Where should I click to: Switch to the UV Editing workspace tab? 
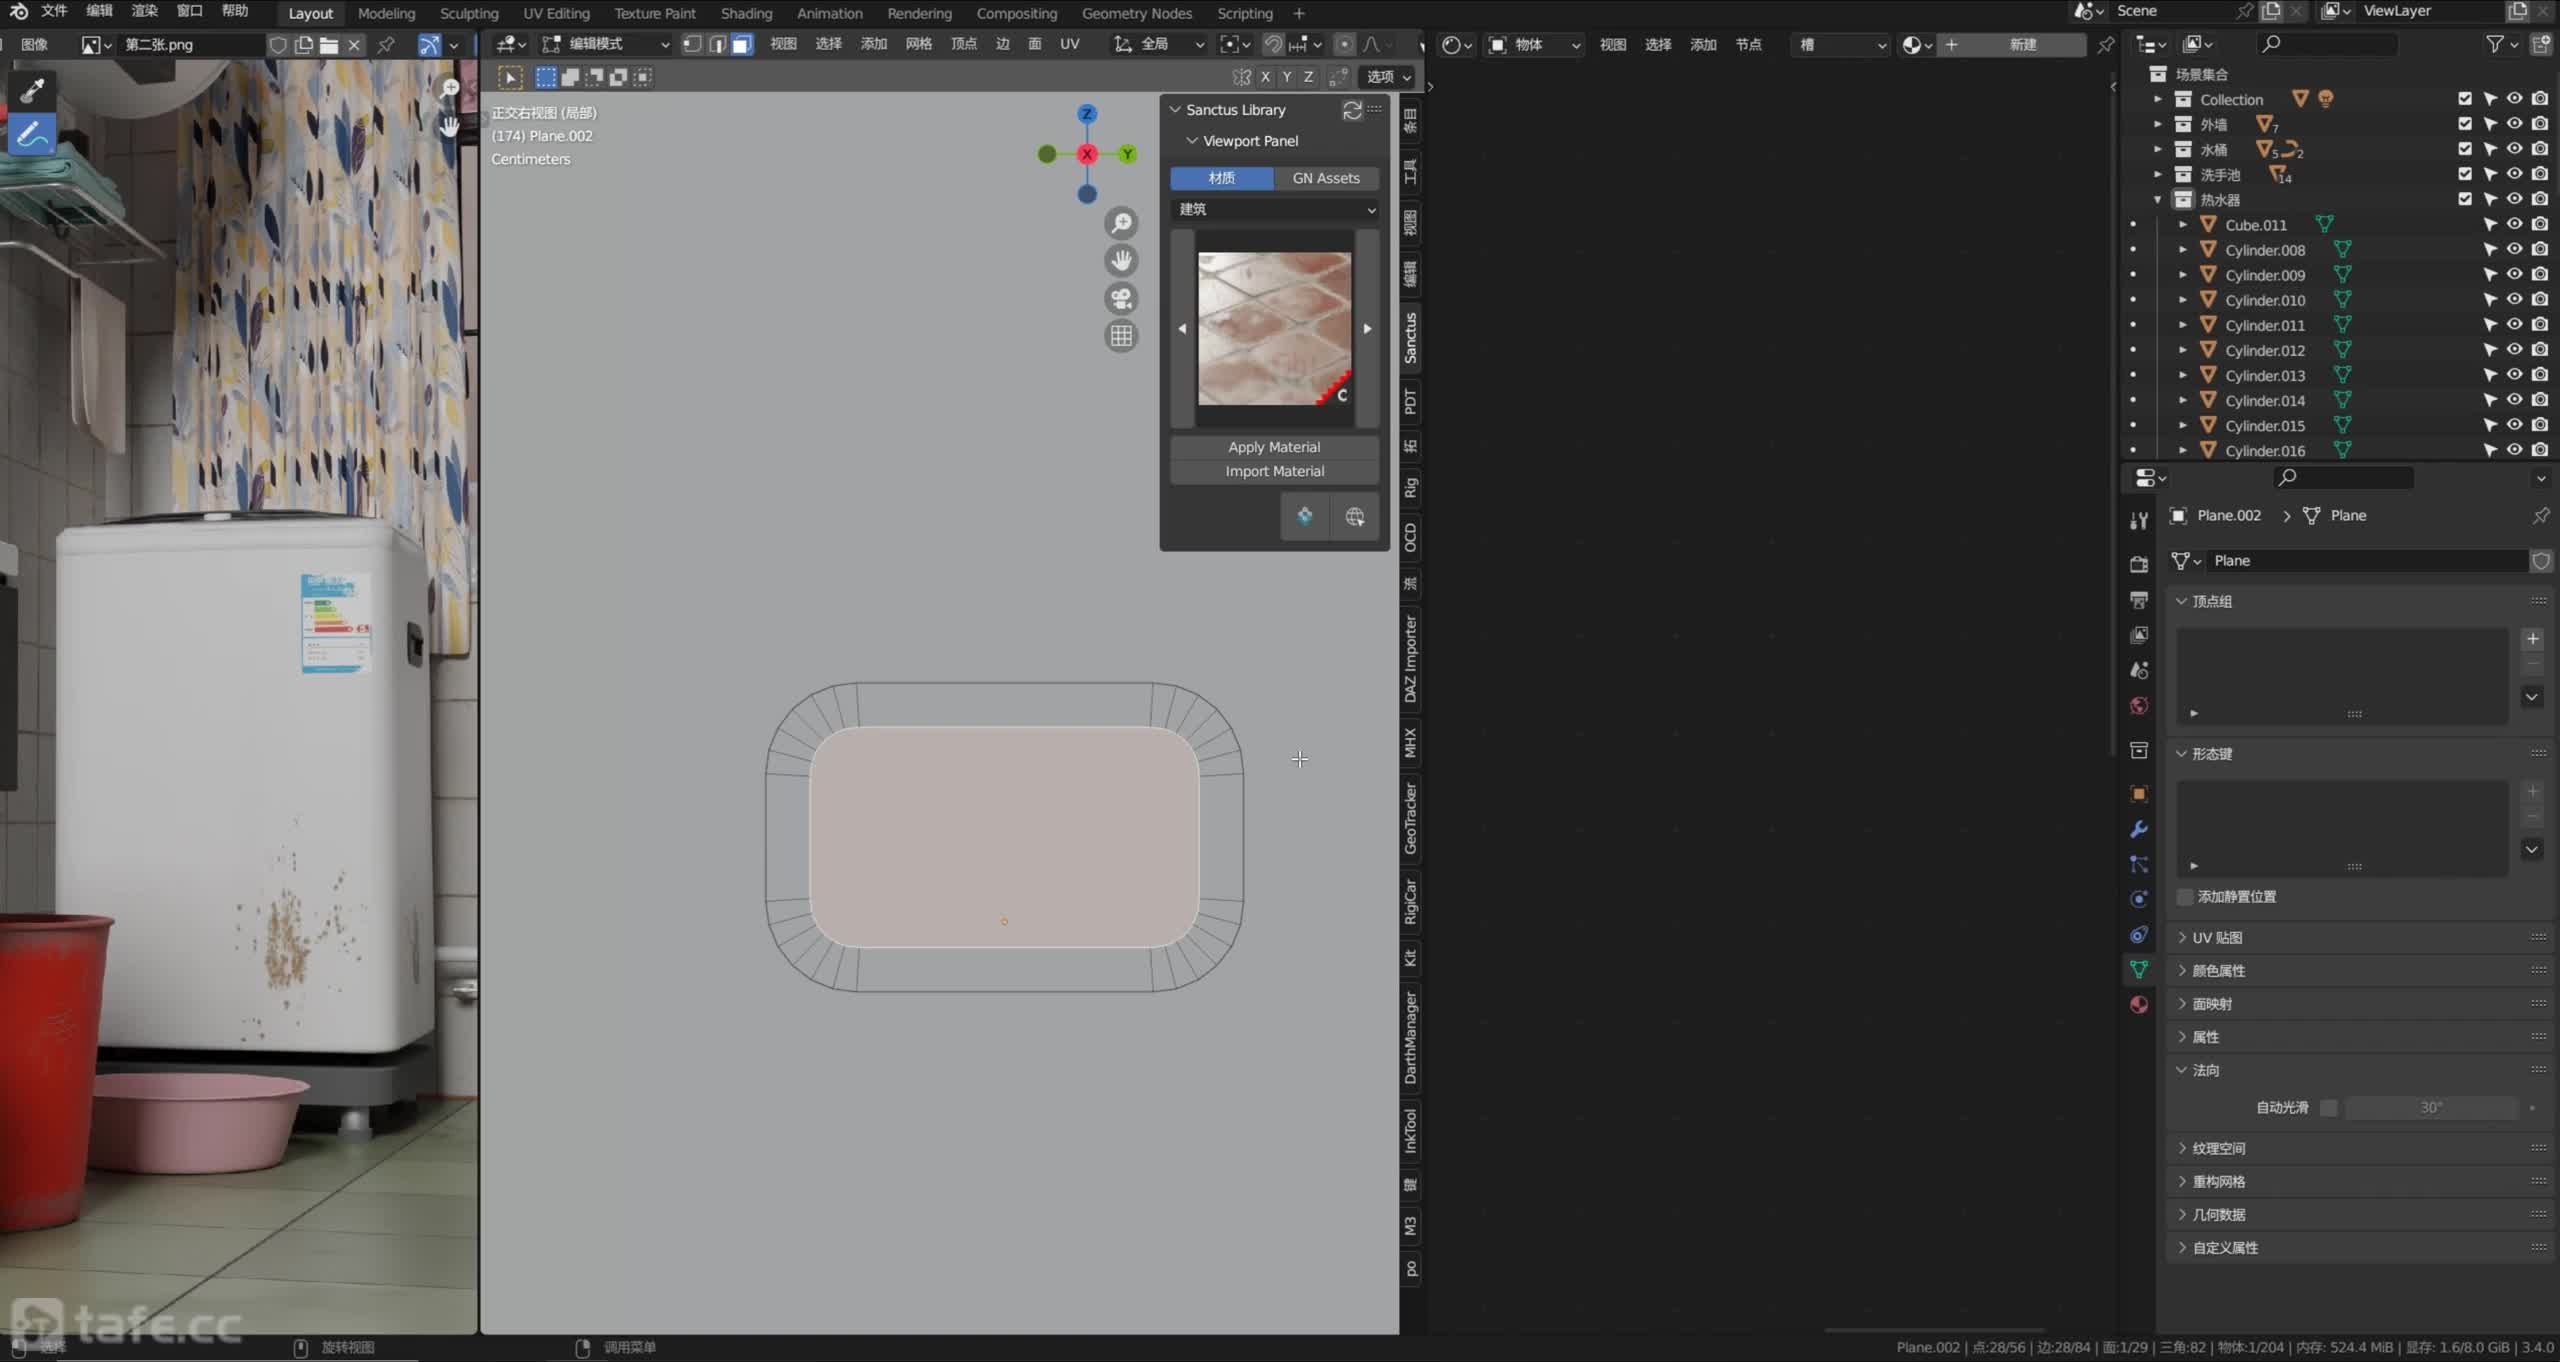point(556,13)
